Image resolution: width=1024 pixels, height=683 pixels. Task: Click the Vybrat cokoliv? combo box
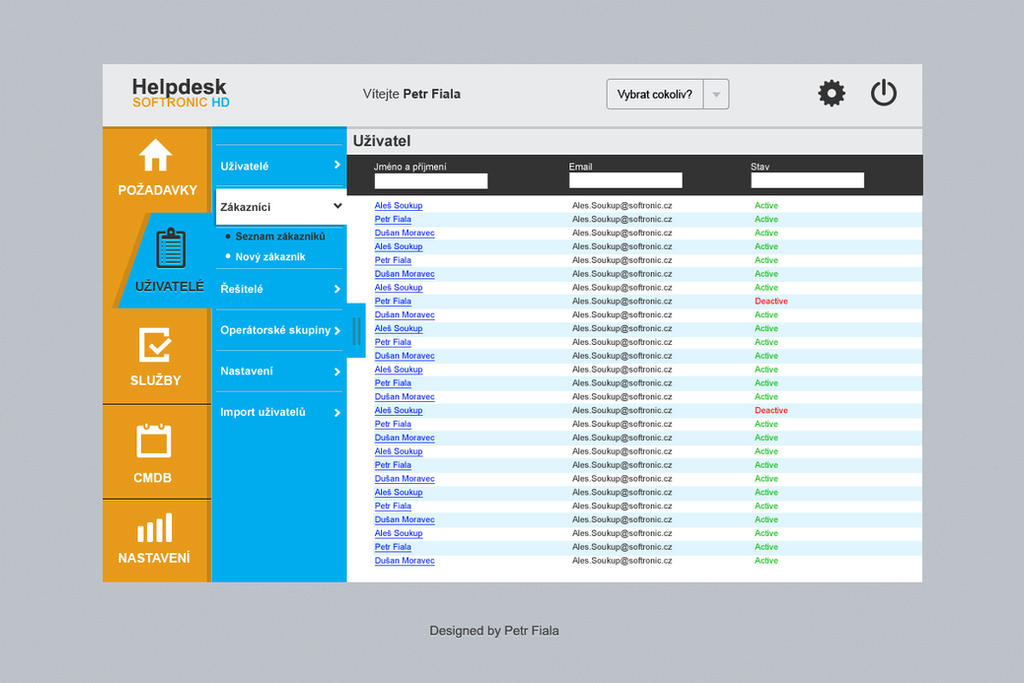click(x=667, y=95)
